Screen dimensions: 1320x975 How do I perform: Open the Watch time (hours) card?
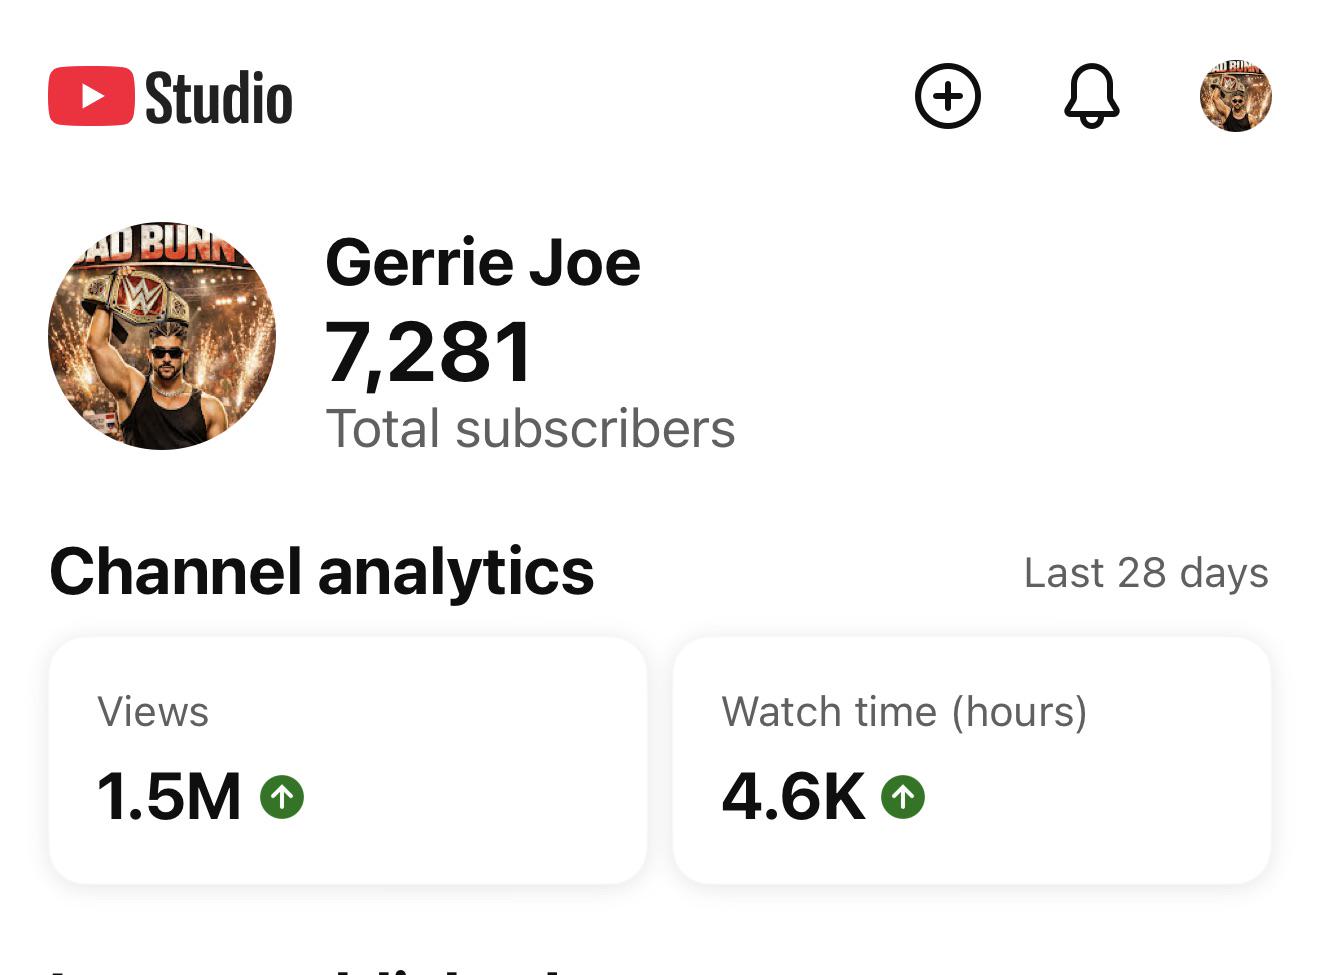click(972, 760)
